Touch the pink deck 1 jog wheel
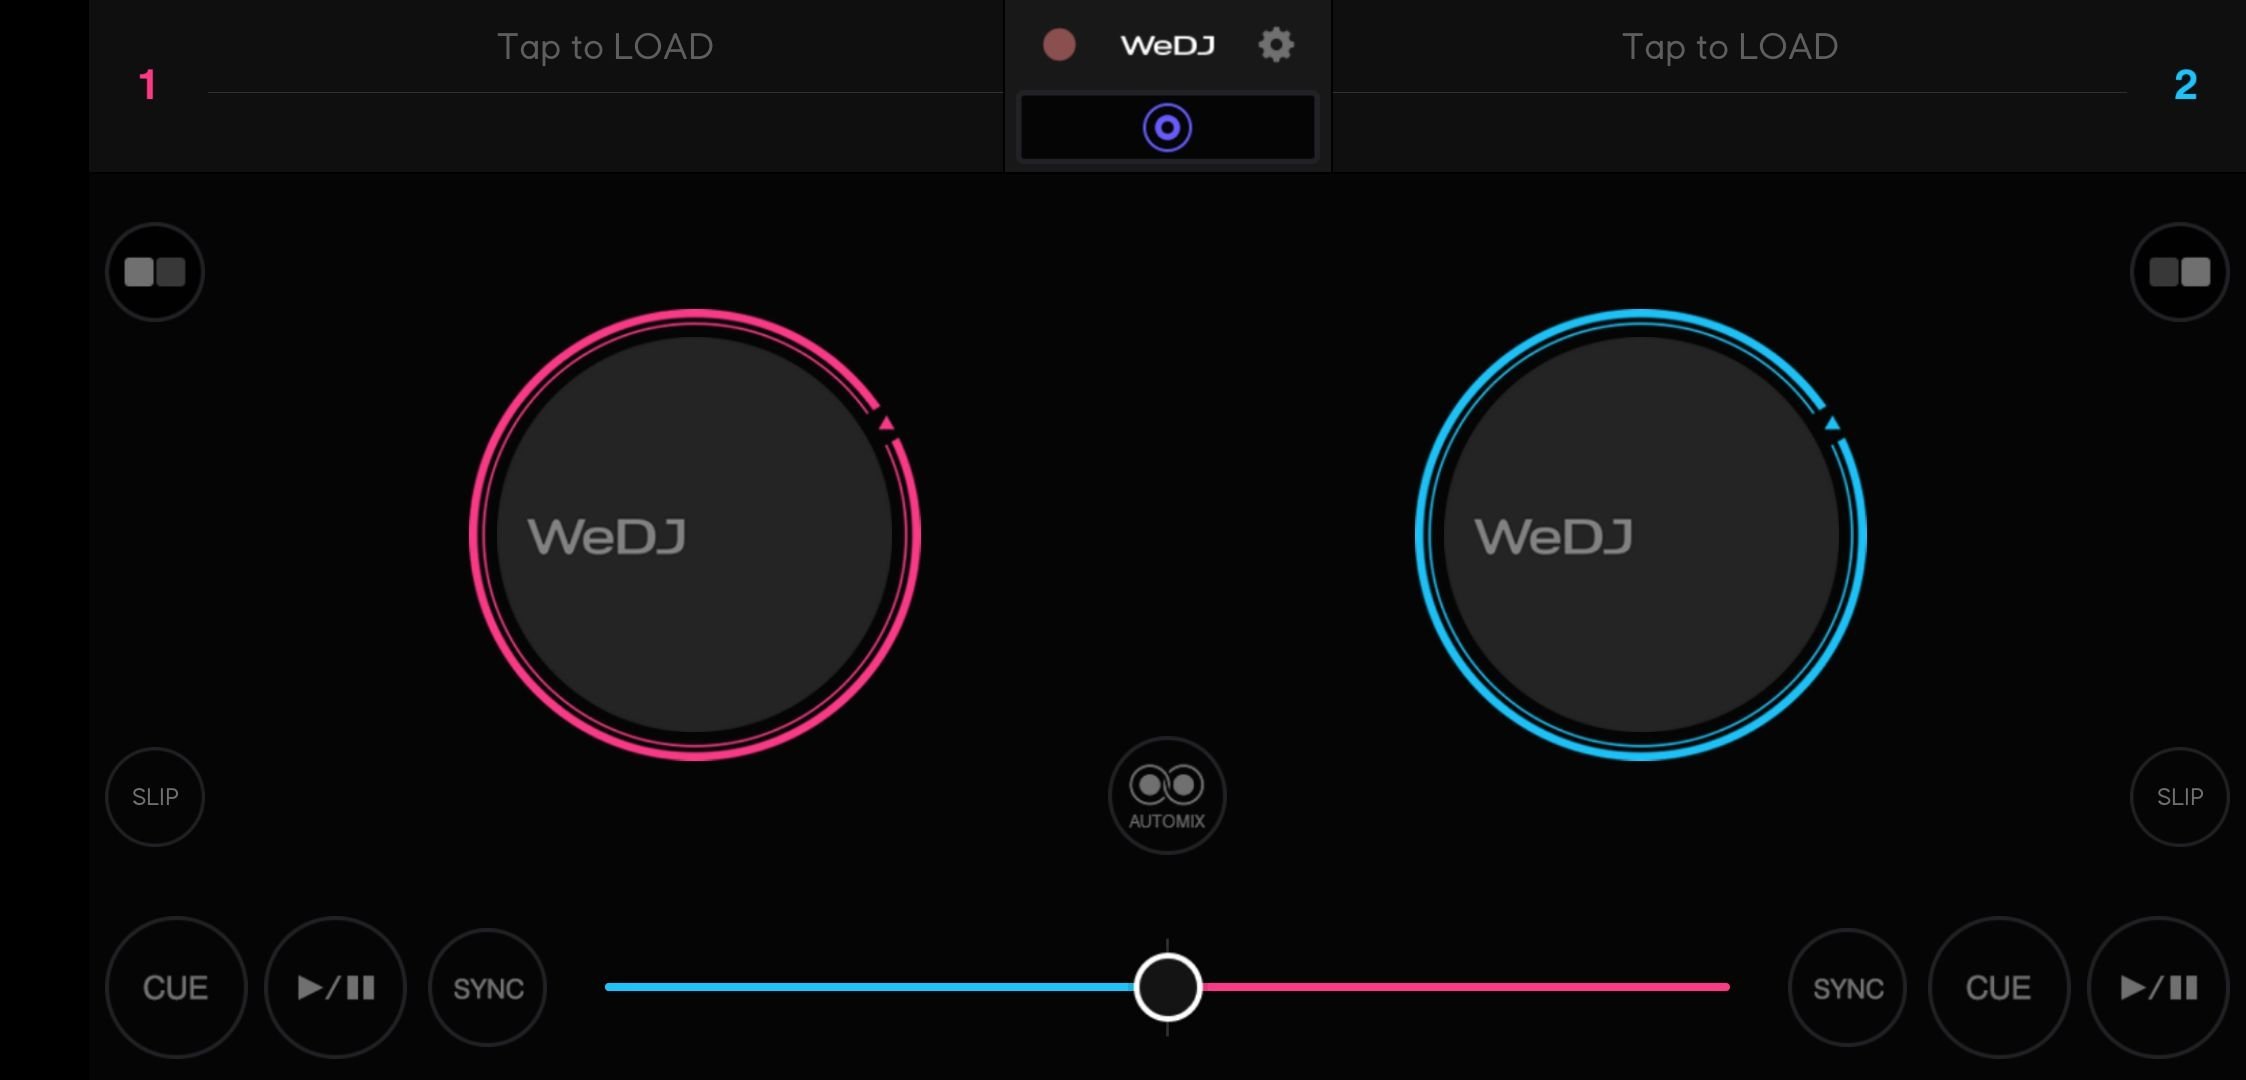Image resolution: width=2246 pixels, height=1080 pixels. pyautogui.click(x=695, y=535)
